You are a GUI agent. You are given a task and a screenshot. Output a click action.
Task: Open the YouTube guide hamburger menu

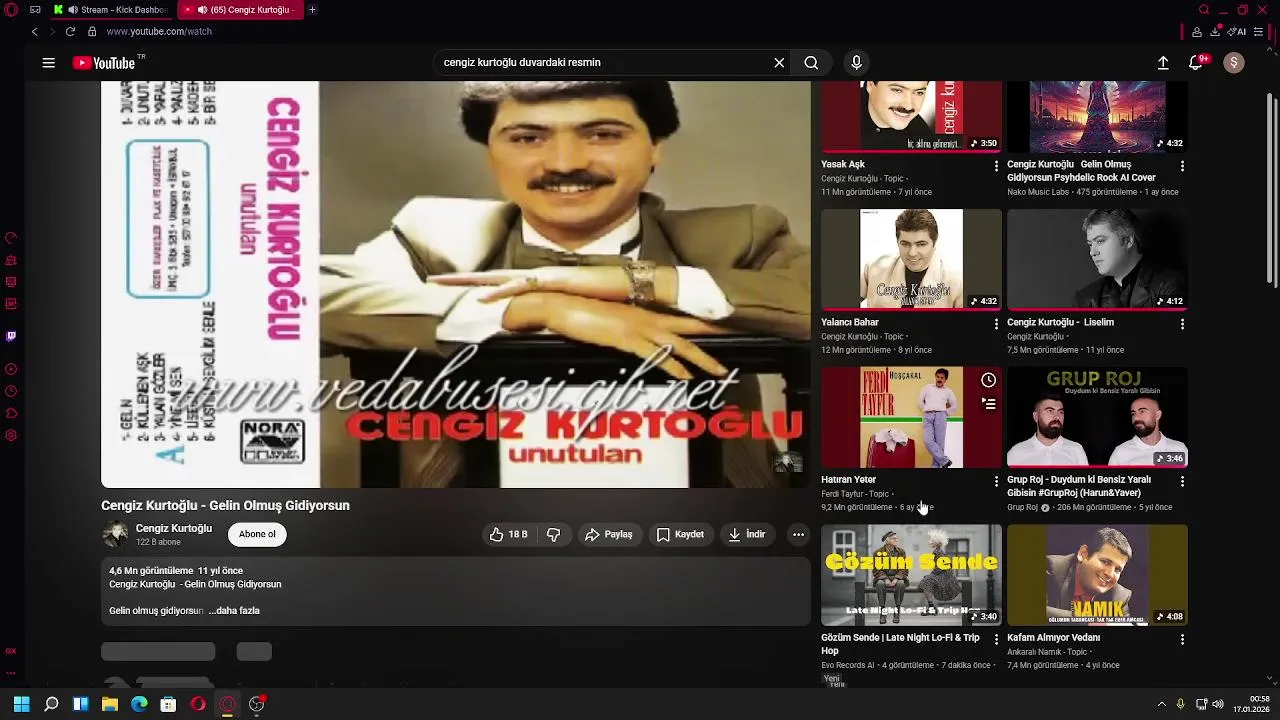48,63
